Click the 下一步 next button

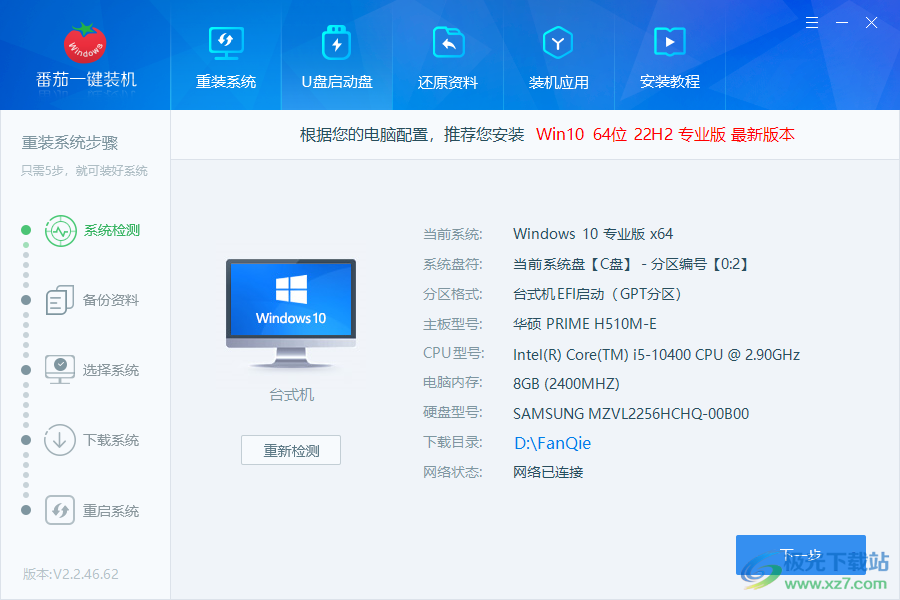pos(800,554)
